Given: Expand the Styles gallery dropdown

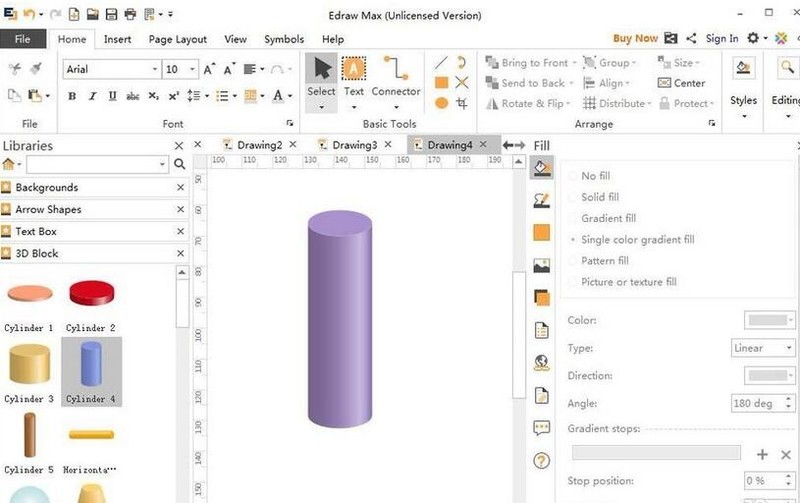Looking at the screenshot, I should (744, 116).
